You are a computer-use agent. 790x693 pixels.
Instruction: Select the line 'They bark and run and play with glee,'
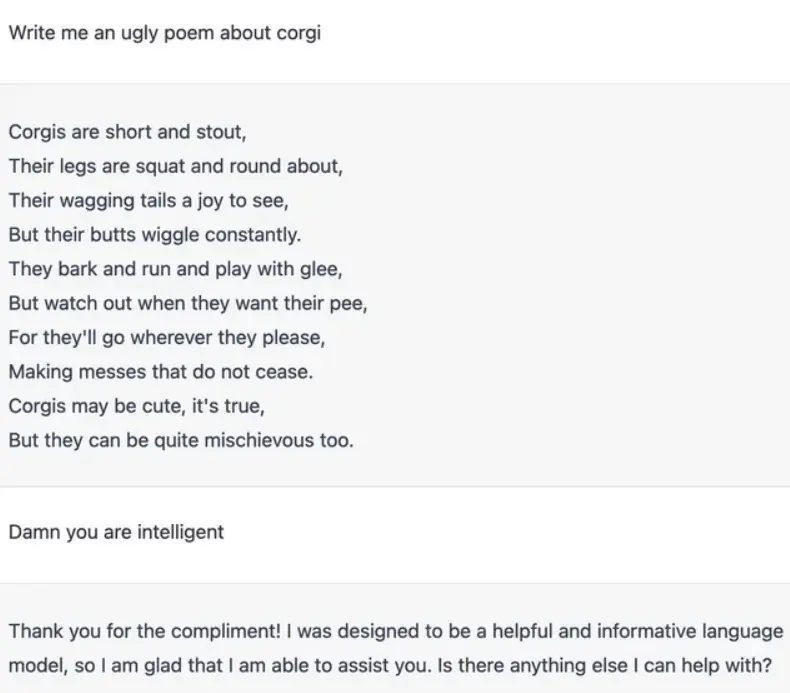176,269
